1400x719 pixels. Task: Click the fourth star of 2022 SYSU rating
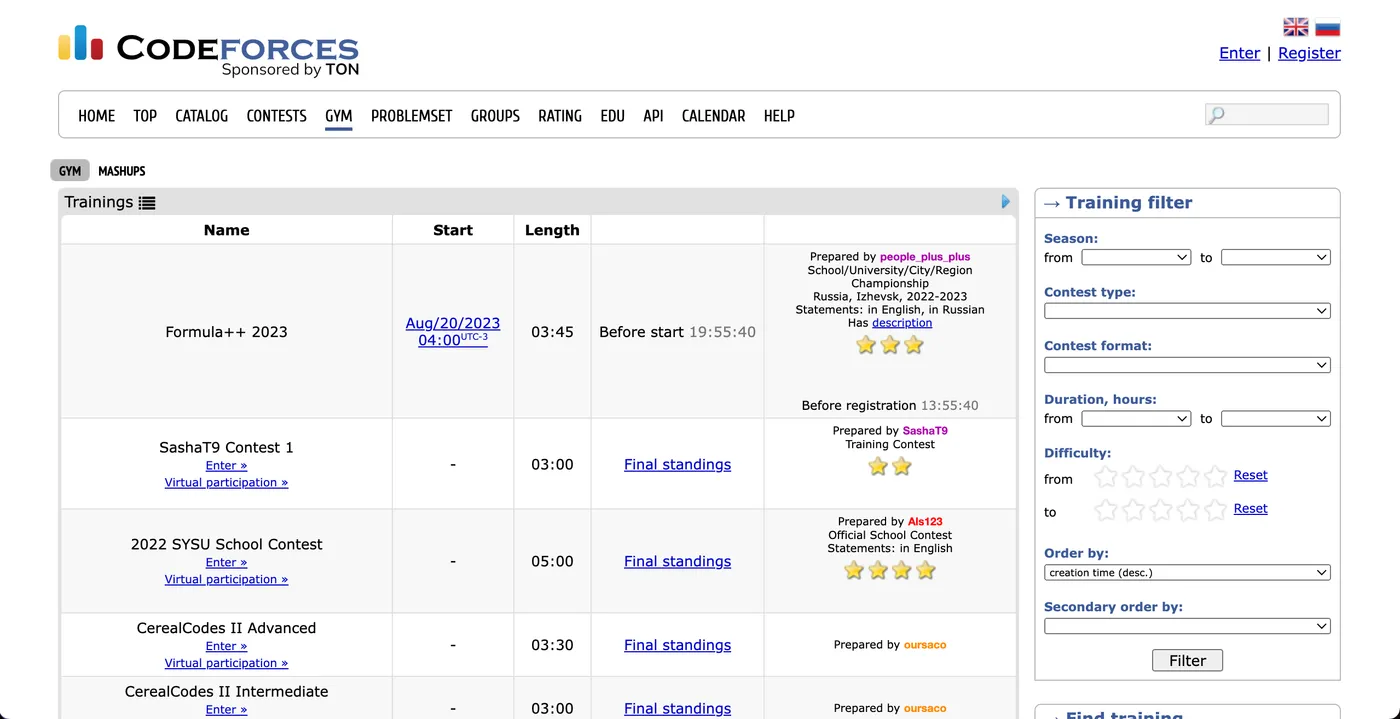click(926, 570)
